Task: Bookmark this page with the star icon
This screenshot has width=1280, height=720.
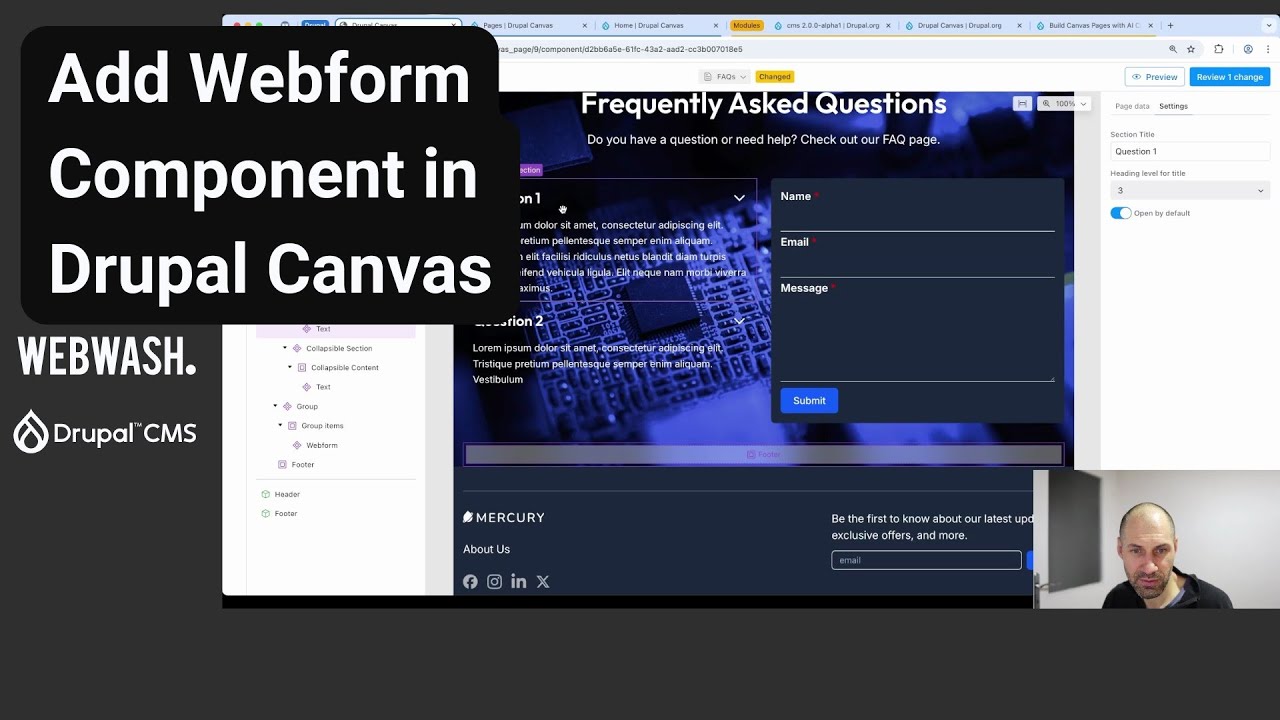Action: 1191,48
